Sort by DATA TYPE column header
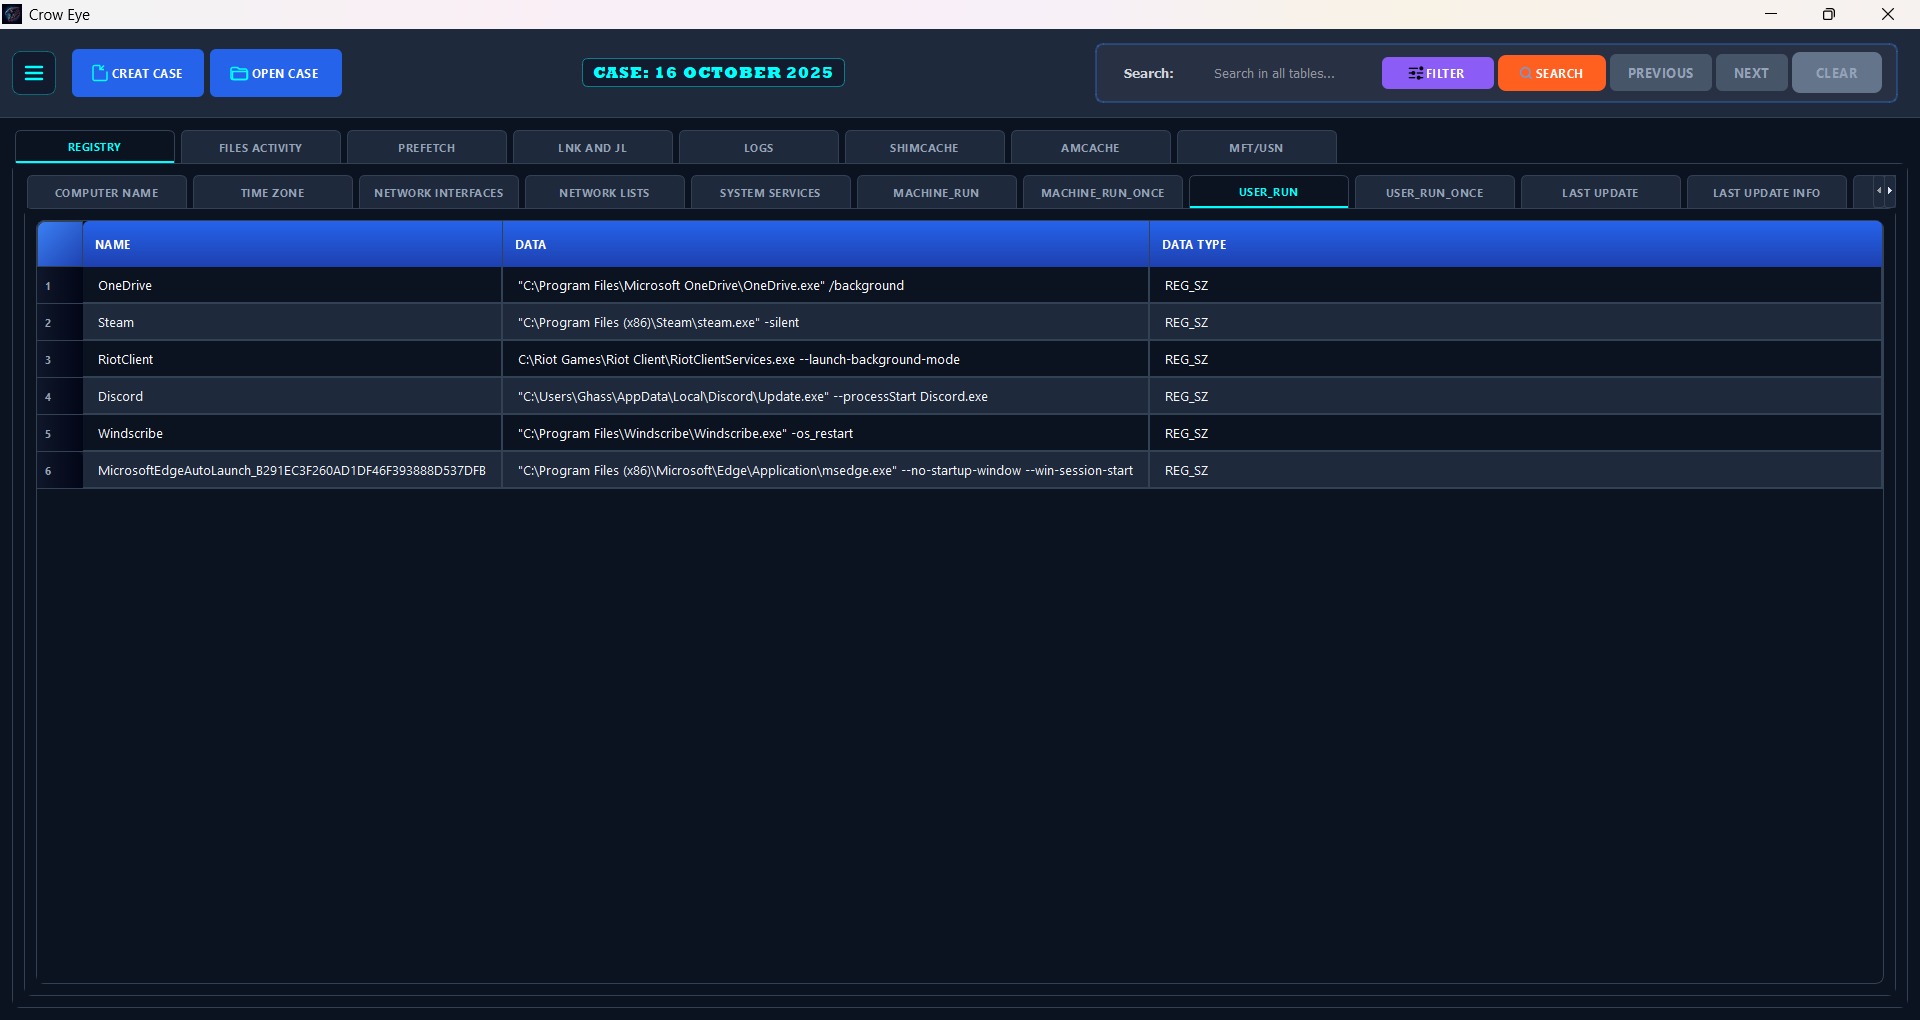The width and height of the screenshot is (1920, 1020). [1516, 244]
